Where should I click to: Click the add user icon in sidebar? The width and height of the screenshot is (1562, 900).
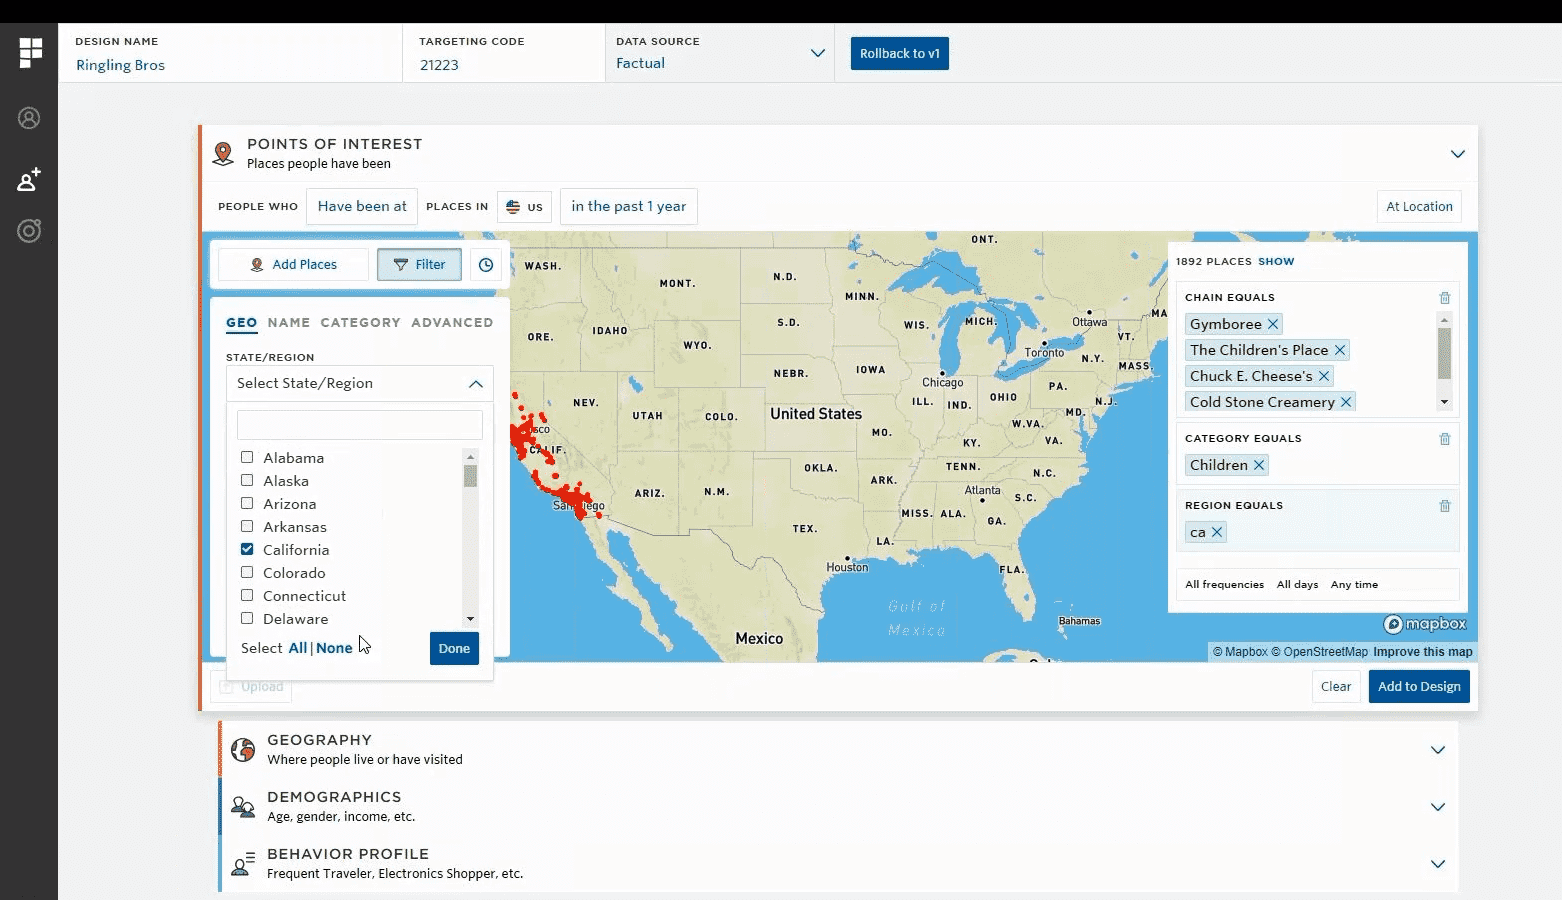pyautogui.click(x=29, y=180)
